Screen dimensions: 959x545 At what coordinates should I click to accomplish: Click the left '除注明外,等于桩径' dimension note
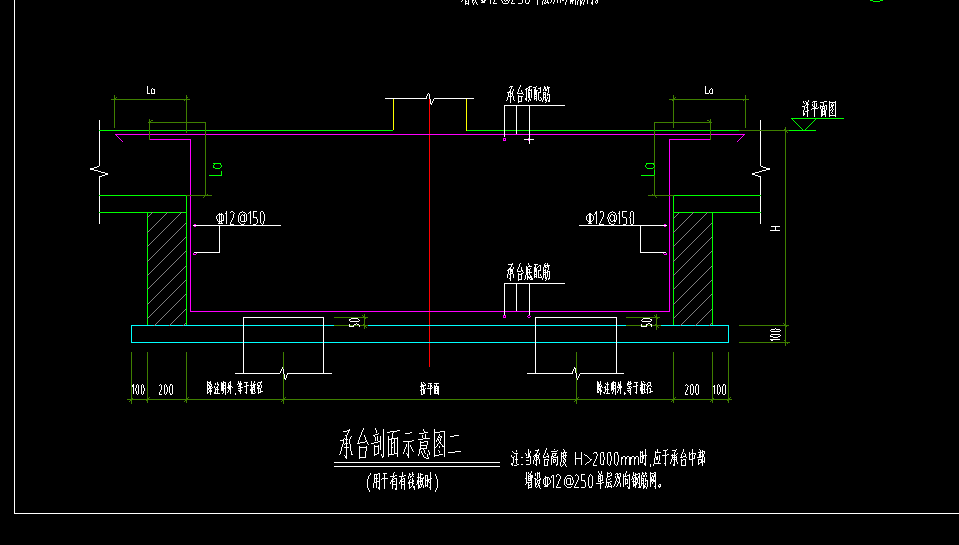(235, 388)
